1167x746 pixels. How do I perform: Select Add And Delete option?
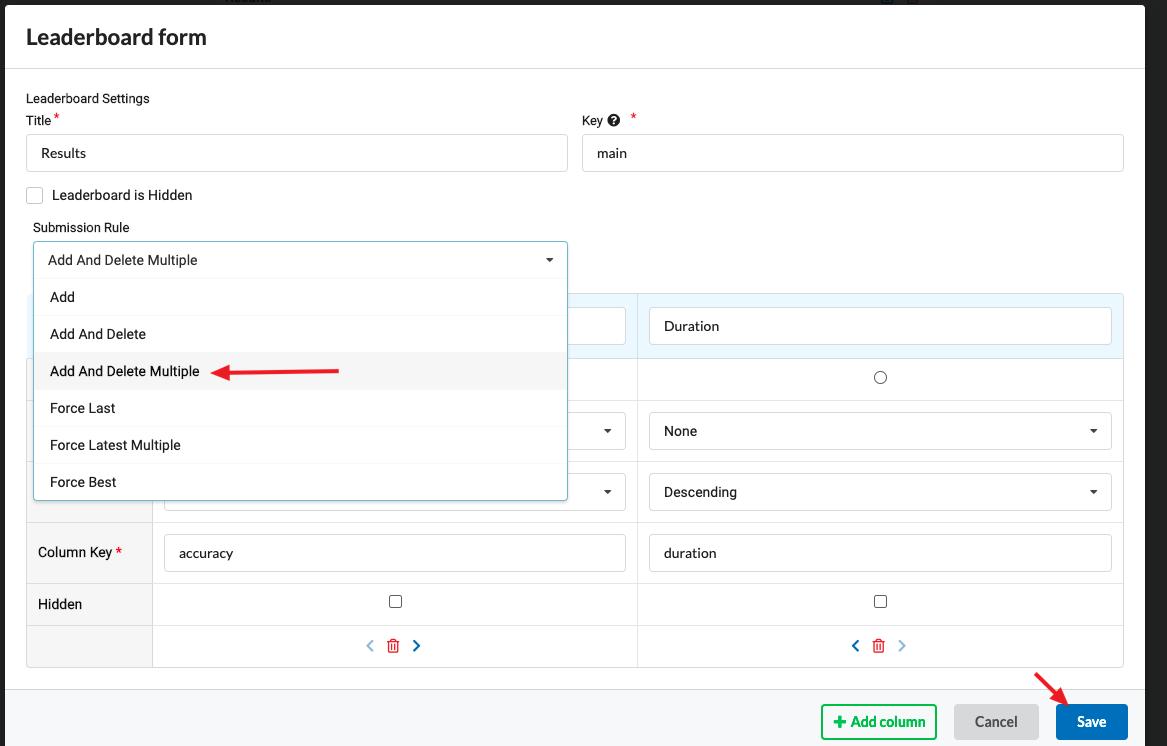(x=98, y=334)
